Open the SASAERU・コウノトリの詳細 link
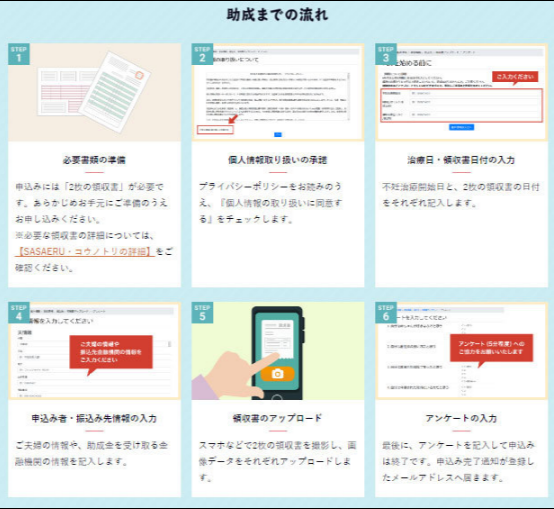The height and width of the screenshot is (509, 554). click(85, 251)
